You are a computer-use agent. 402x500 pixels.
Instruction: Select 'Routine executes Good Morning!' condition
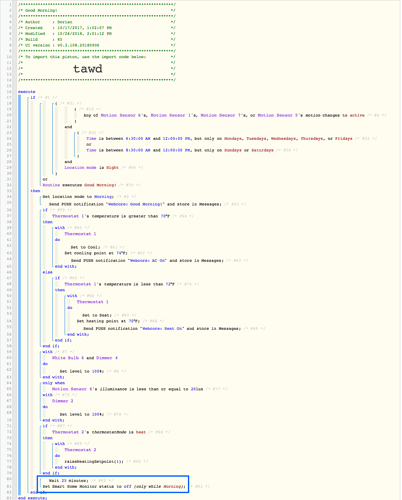pyautogui.click(x=79, y=185)
